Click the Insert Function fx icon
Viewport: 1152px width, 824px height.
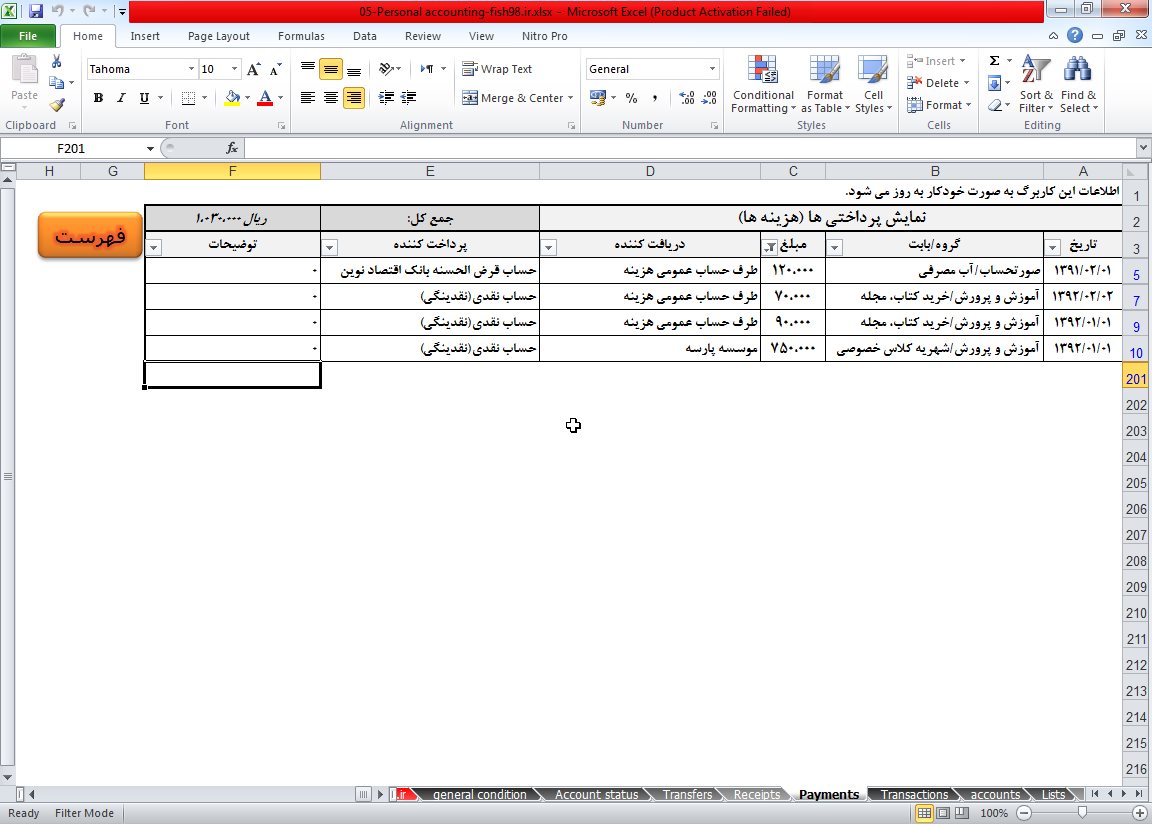(232, 148)
